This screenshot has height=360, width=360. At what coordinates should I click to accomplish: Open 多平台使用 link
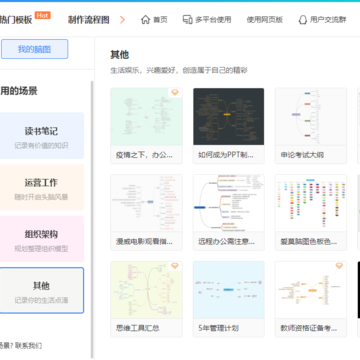213,20
